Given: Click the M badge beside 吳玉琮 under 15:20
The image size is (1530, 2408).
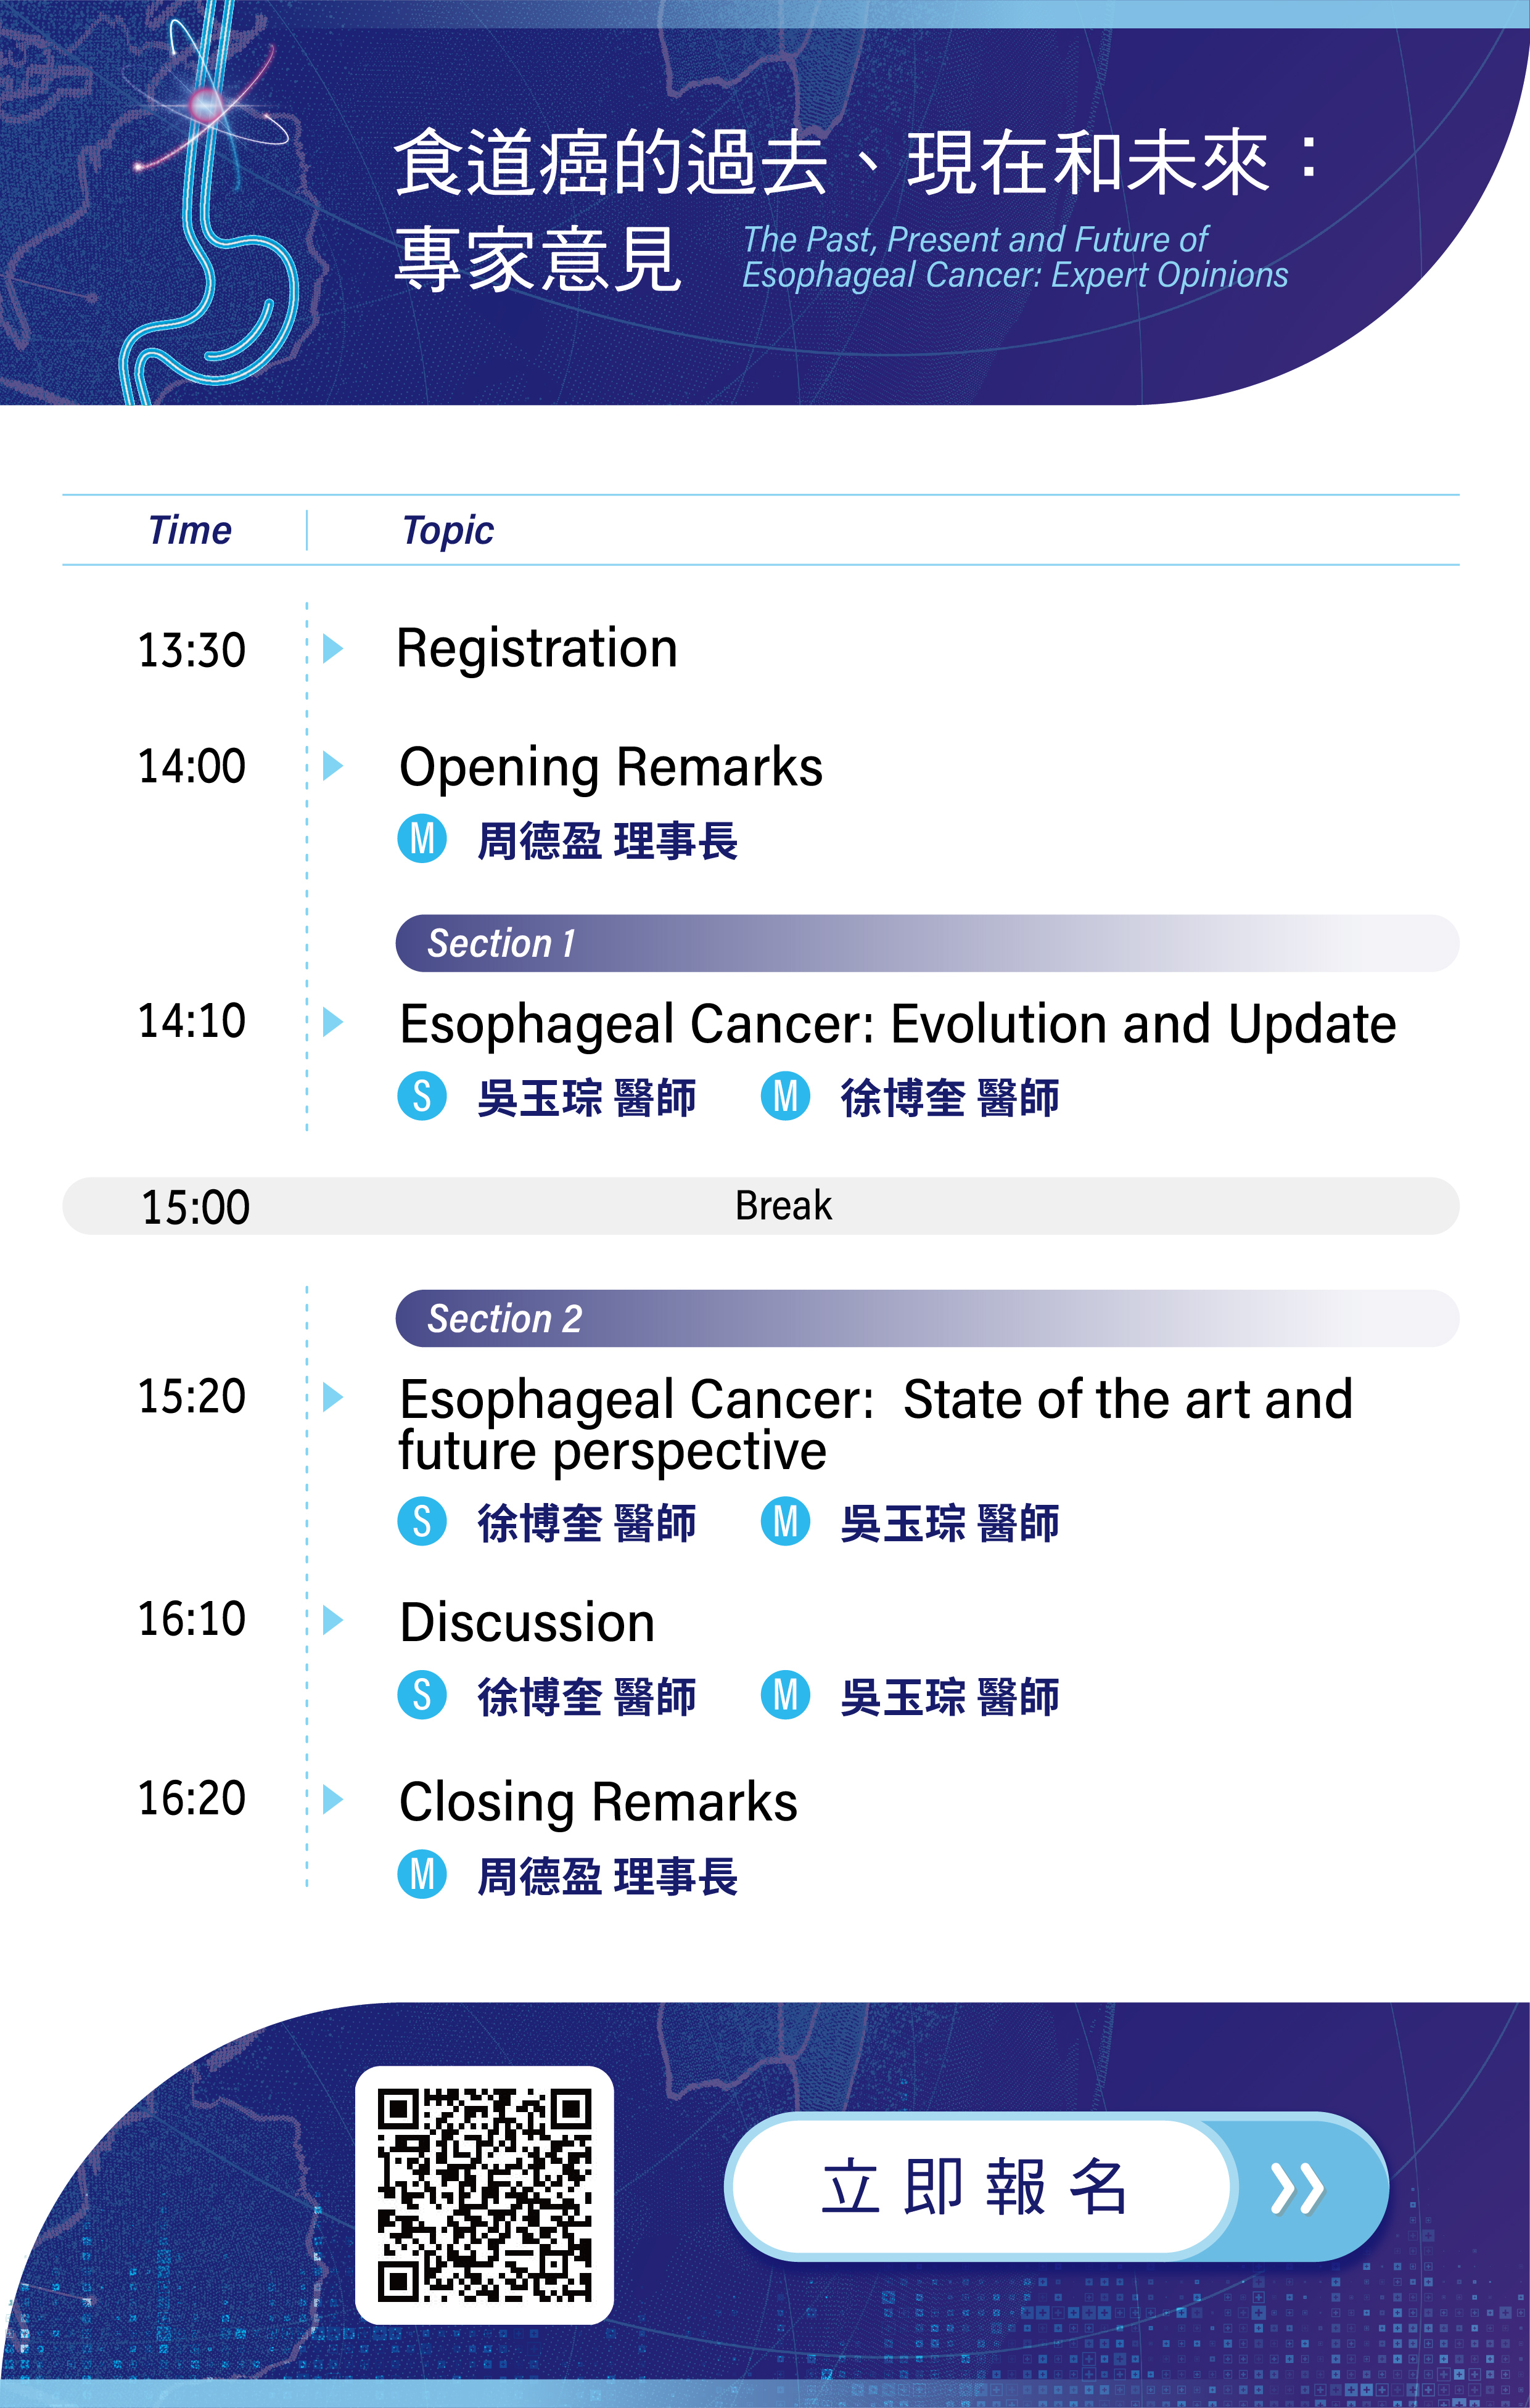Looking at the screenshot, I should [x=785, y=1521].
